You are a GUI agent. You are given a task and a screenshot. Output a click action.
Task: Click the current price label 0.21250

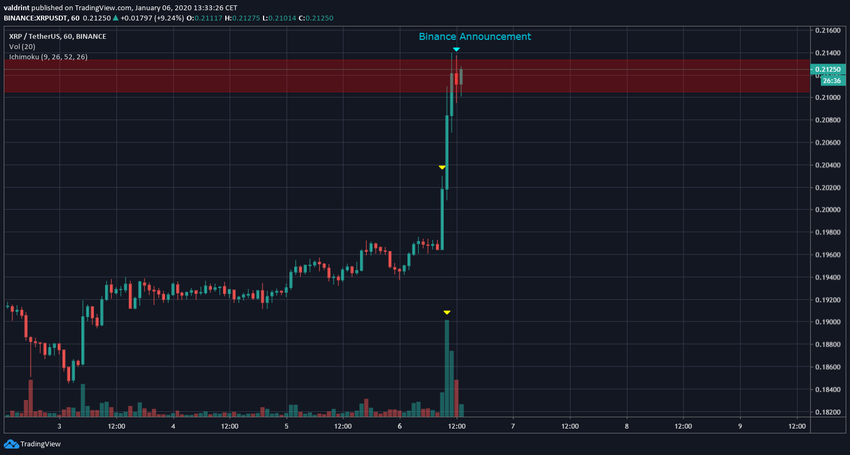(828, 69)
